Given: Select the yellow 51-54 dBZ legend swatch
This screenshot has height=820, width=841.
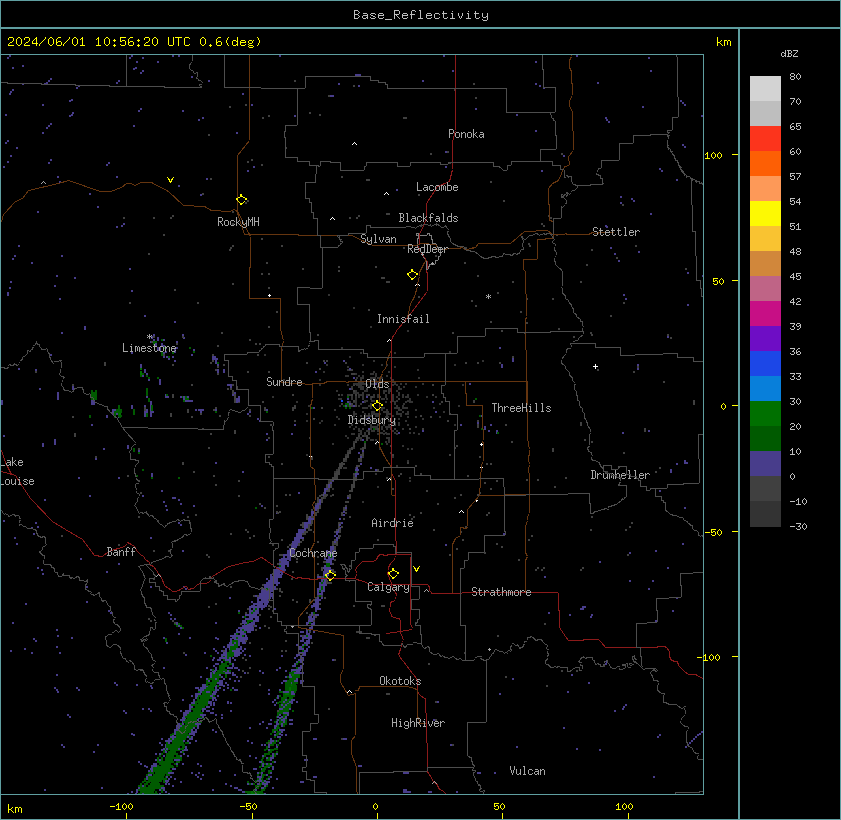Looking at the screenshot, I should (765, 214).
